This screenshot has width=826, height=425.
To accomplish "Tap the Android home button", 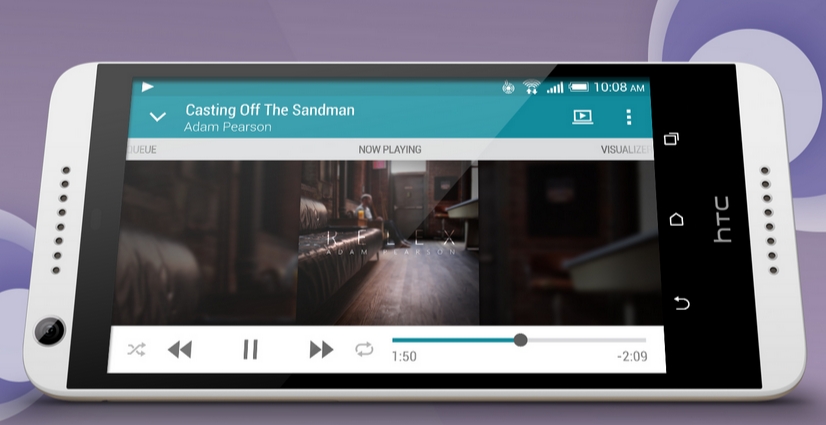I will [676, 219].
